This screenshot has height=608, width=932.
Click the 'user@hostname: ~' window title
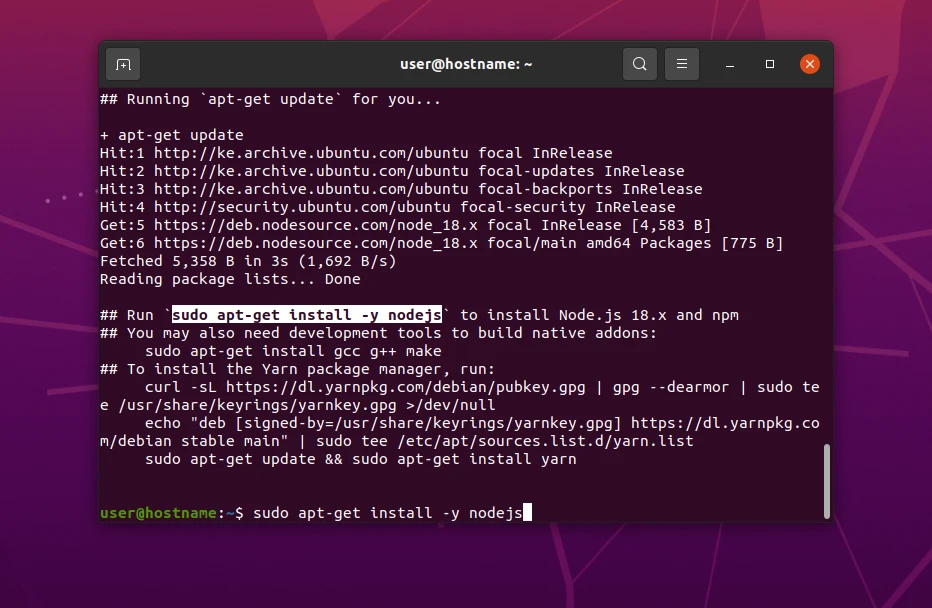(x=466, y=64)
